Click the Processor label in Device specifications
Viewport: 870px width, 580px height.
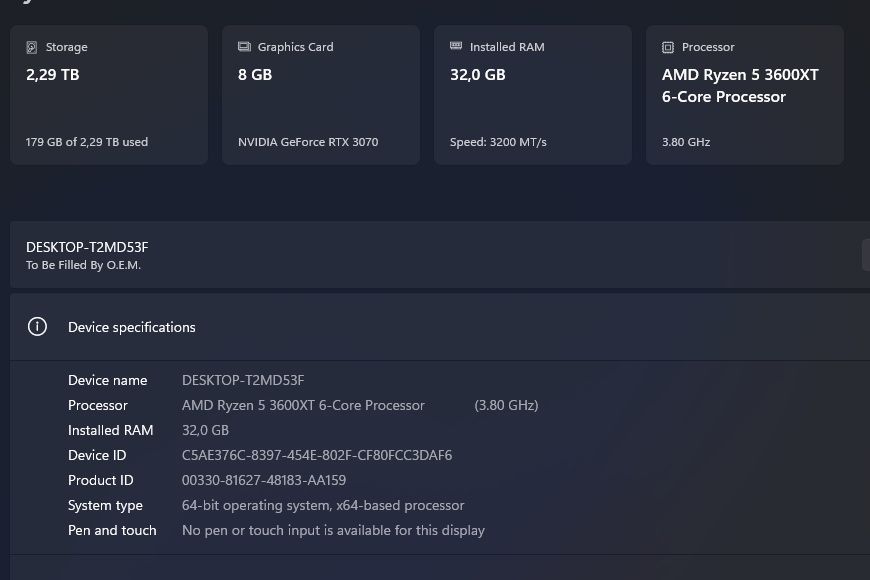point(98,405)
